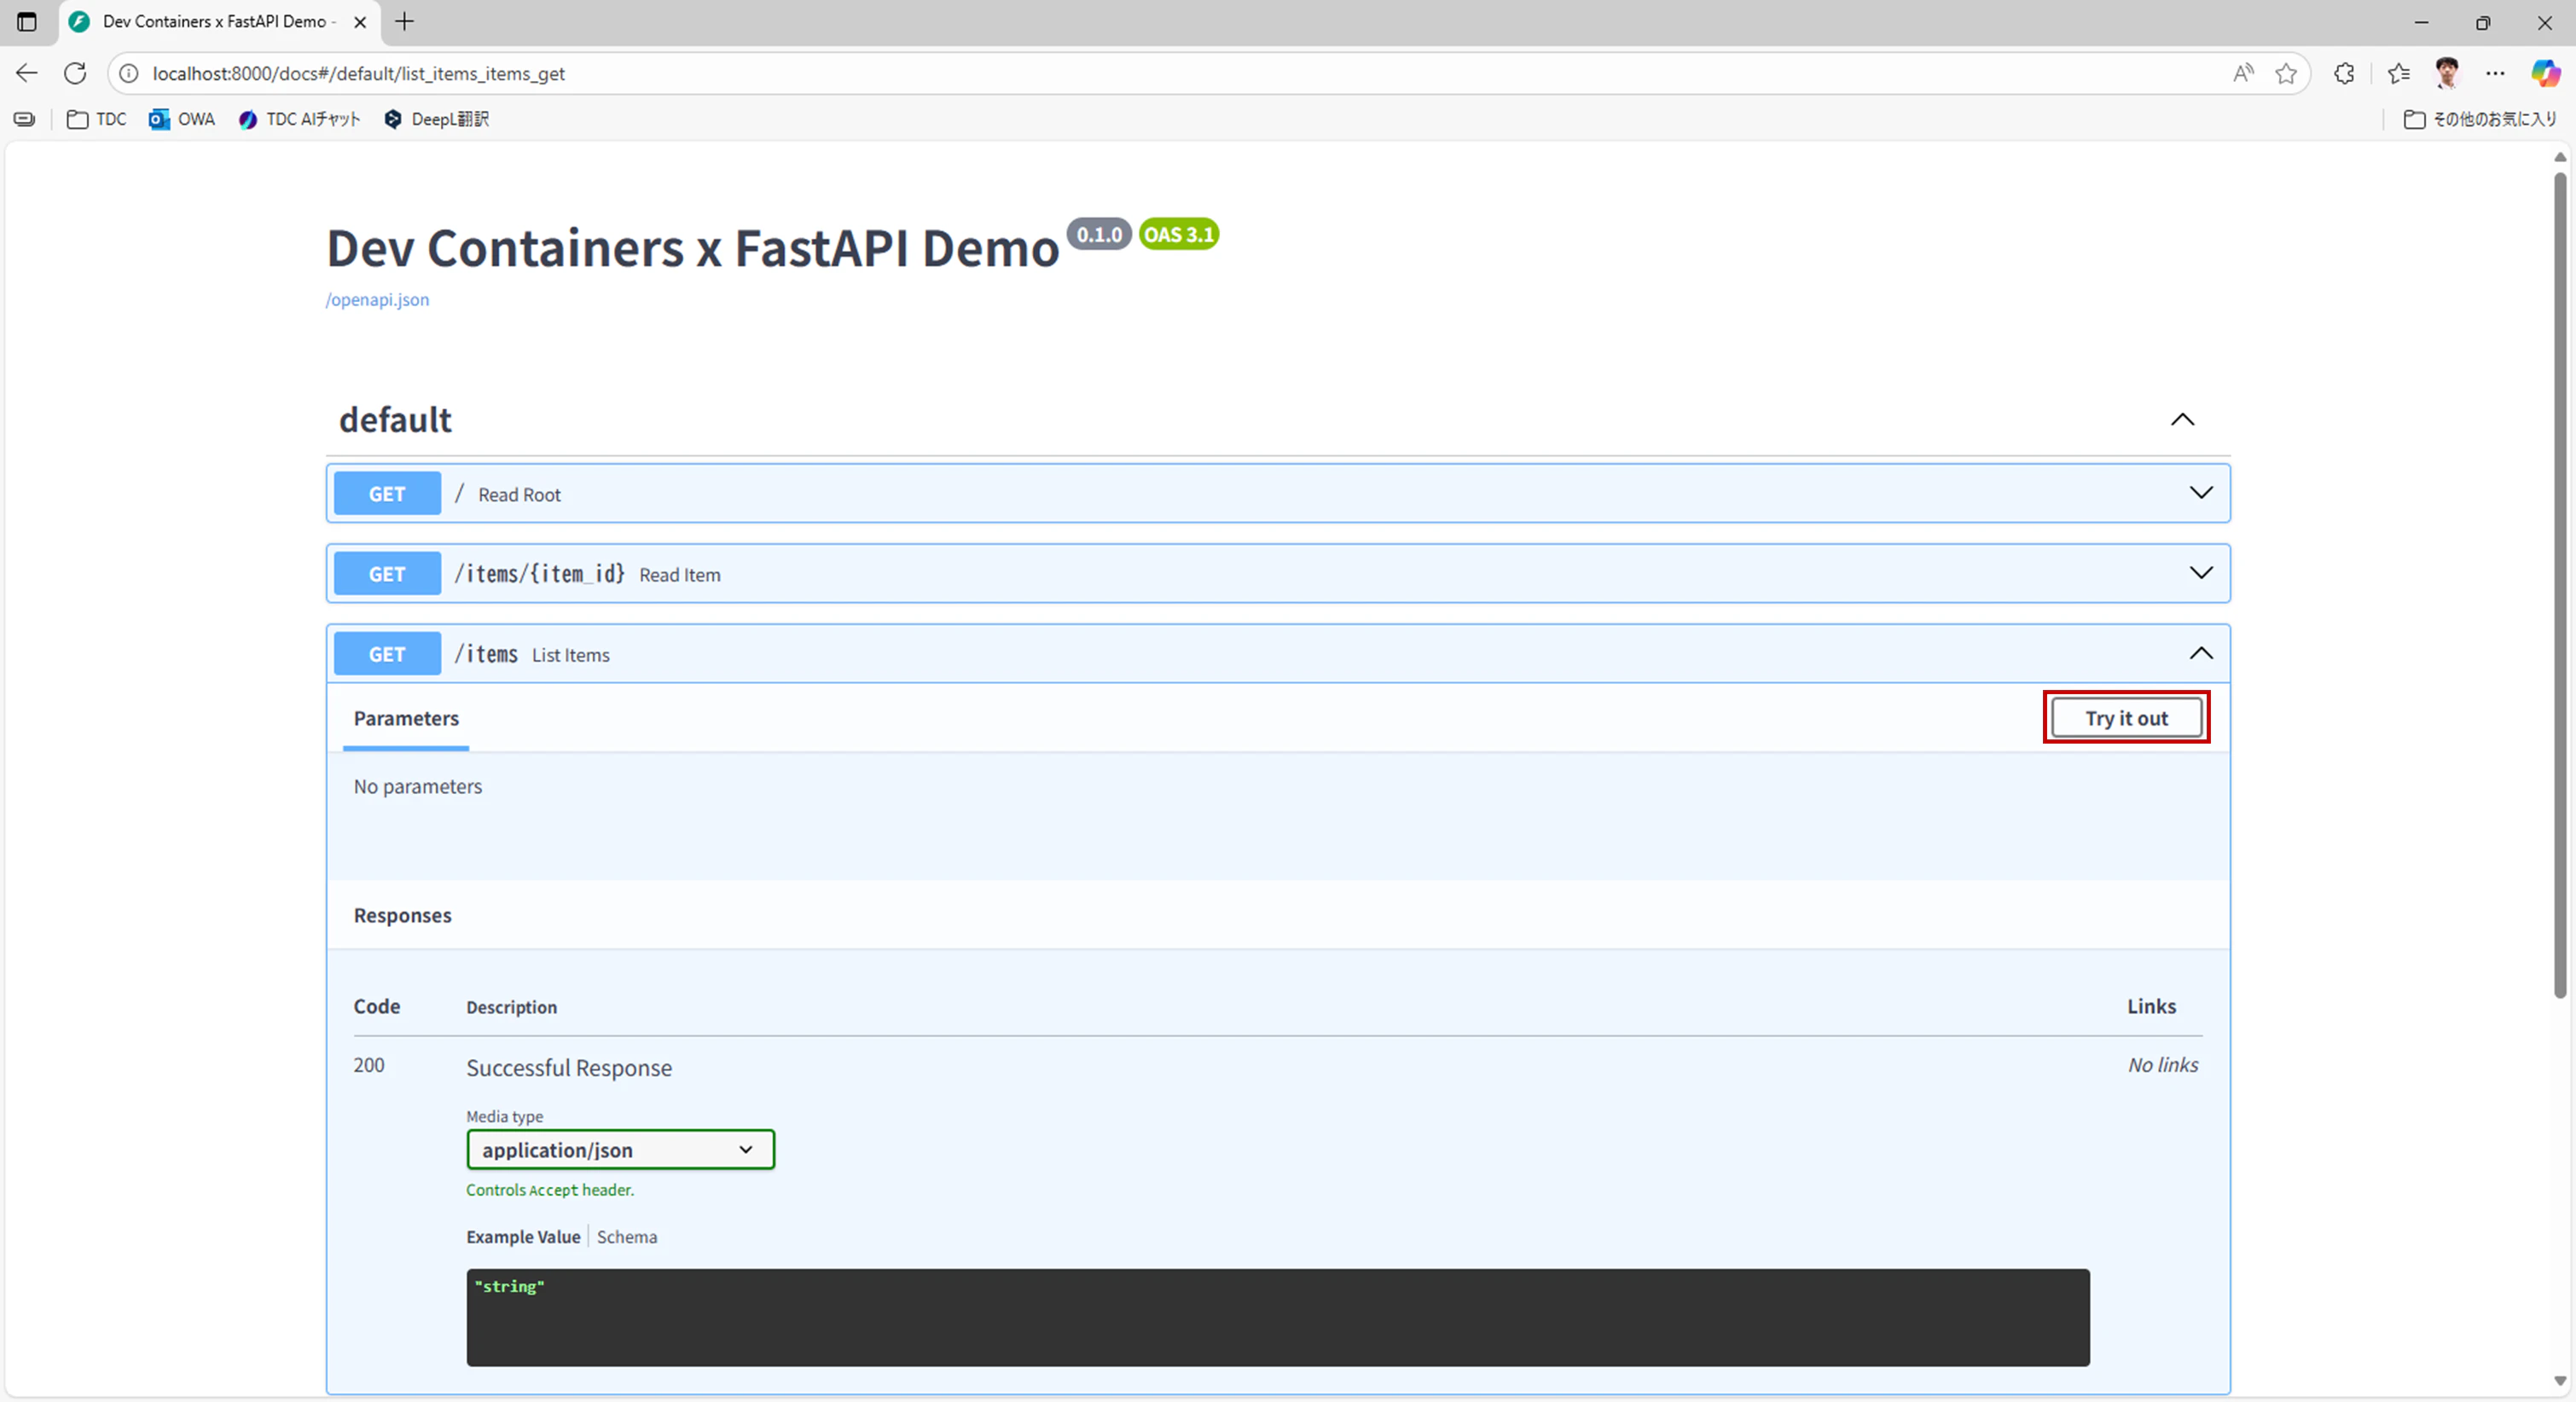The image size is (2576, 1402).
Task: Click the "No links" text
Action: [x=2163, y=1064]
